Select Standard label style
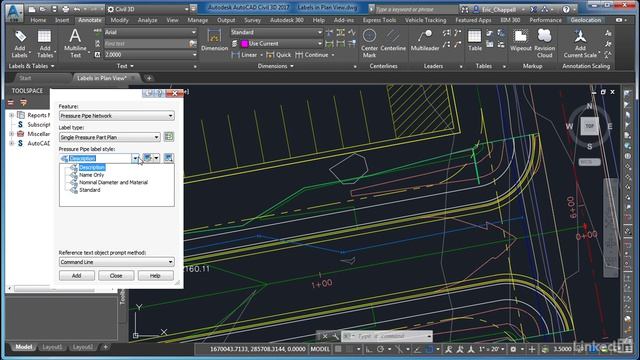 89,190
